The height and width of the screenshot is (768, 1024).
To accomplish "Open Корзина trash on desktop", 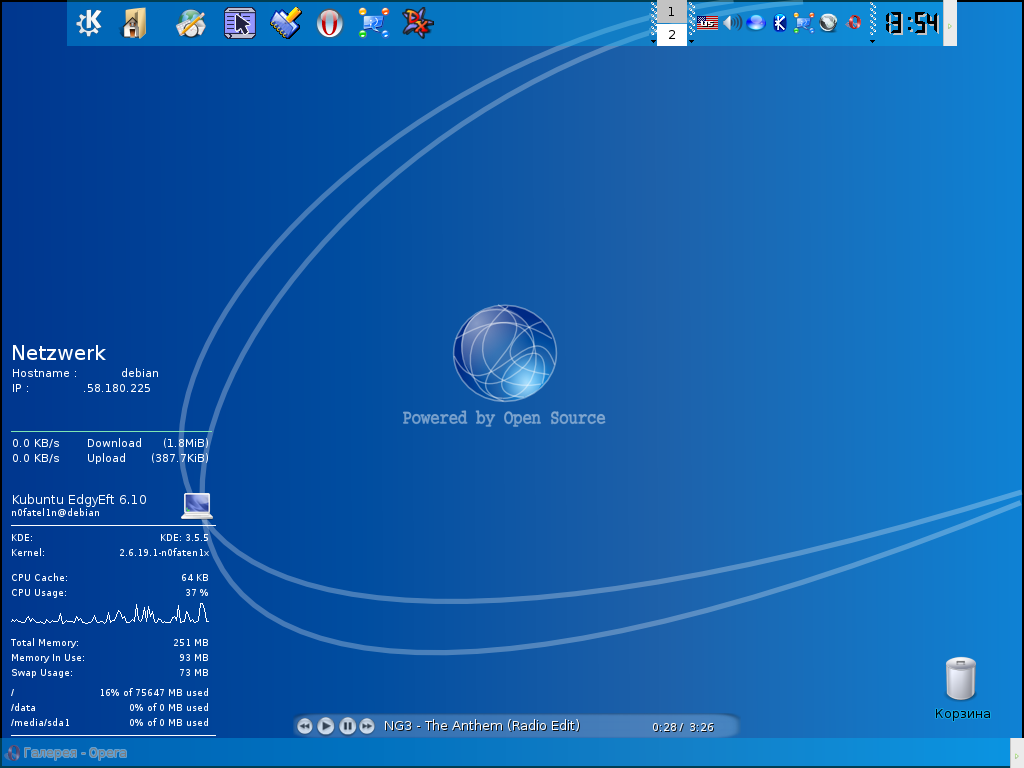I will (961, 679).
